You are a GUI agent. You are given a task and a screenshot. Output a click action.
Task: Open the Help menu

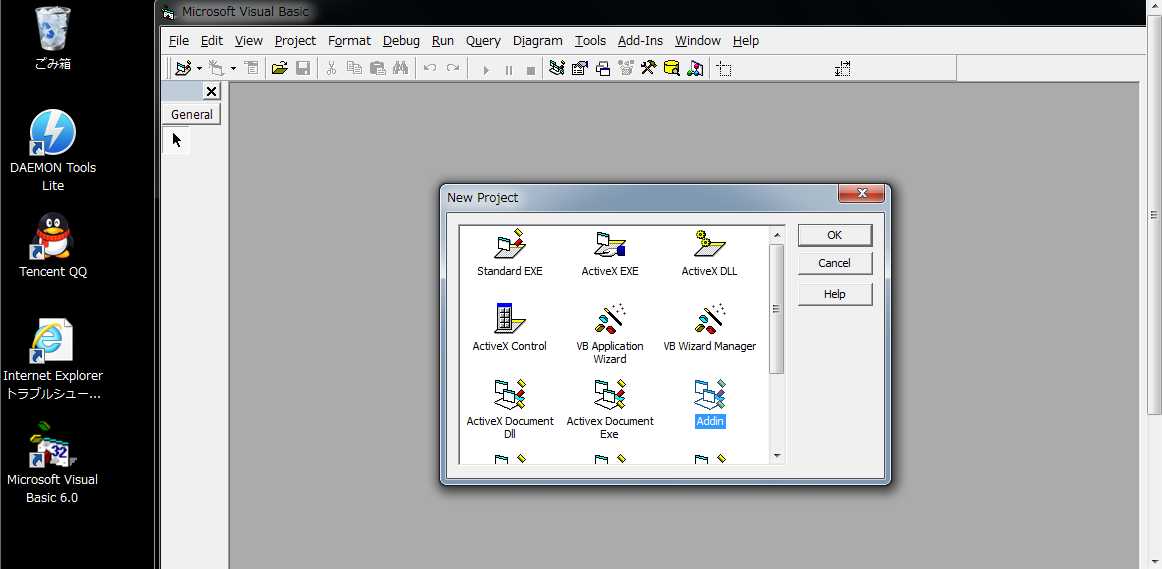click(x=746, y=41)
